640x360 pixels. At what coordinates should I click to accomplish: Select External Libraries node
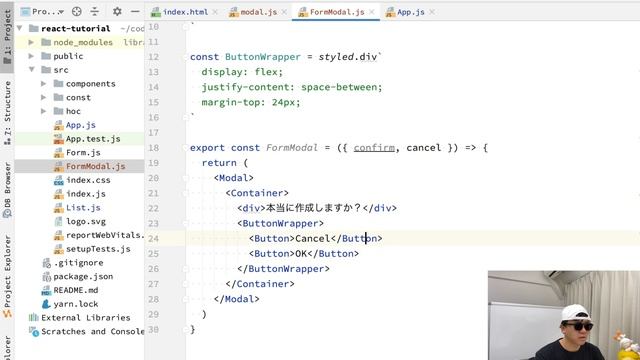click(x=86, y=318)
